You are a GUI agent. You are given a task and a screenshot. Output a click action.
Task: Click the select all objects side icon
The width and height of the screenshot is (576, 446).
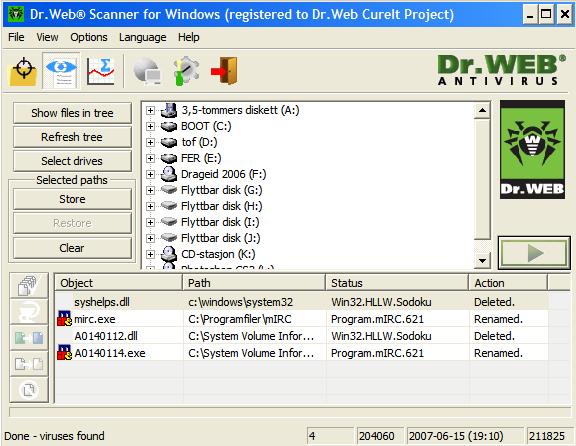29,285
